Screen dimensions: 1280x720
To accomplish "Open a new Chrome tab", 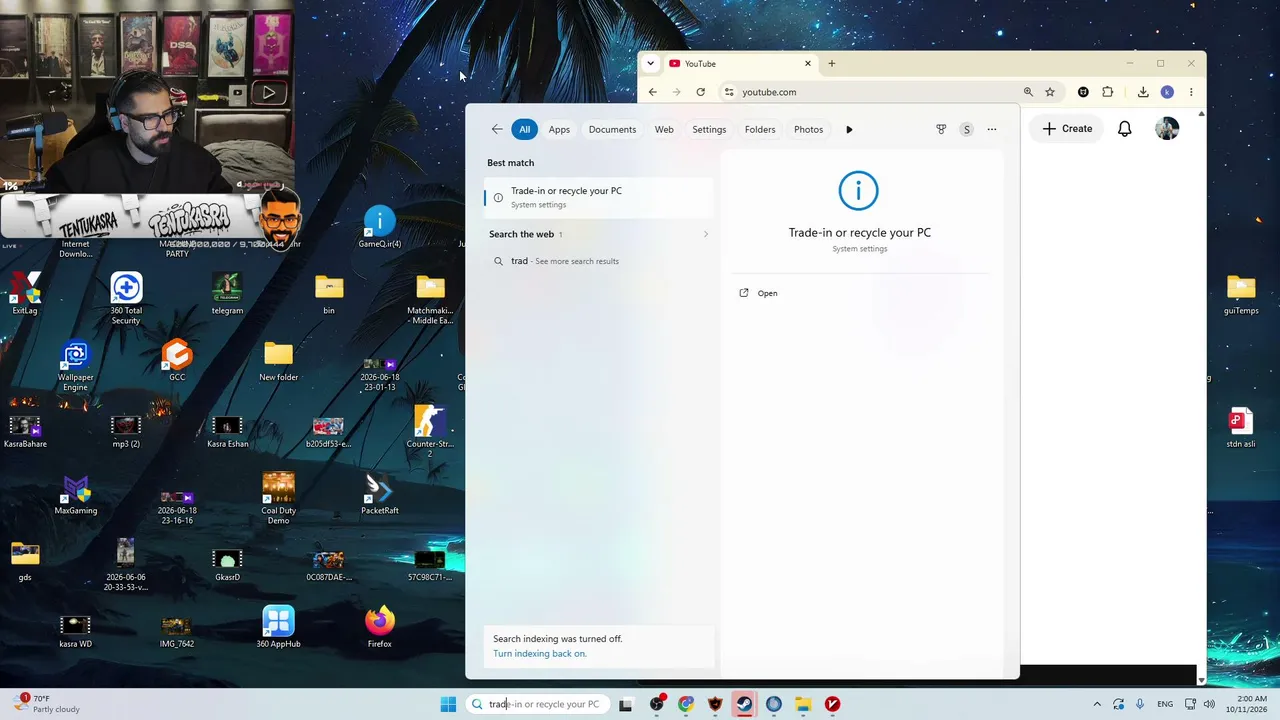I will click(831, 63).
